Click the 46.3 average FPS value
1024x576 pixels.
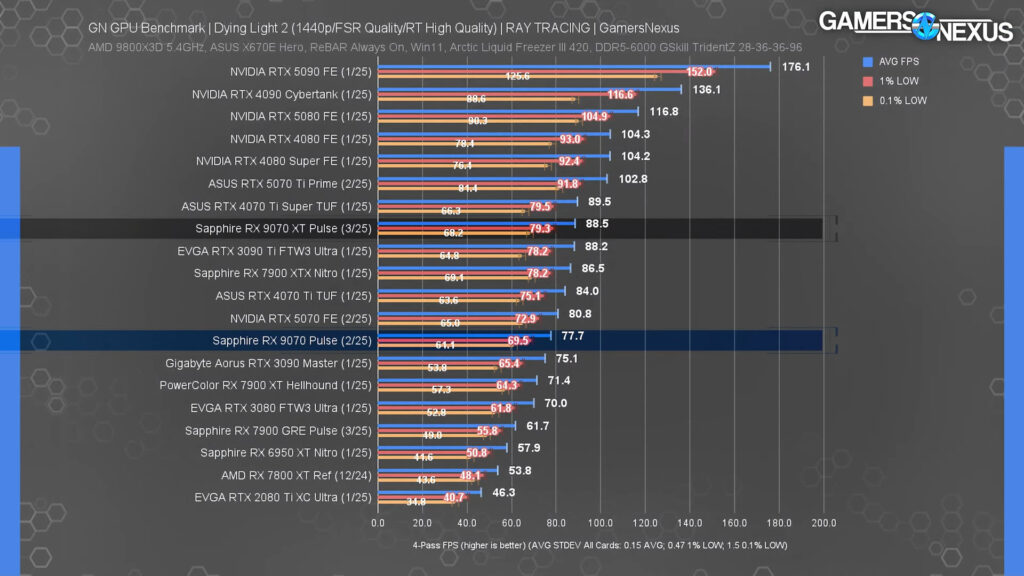coord(504,492)
